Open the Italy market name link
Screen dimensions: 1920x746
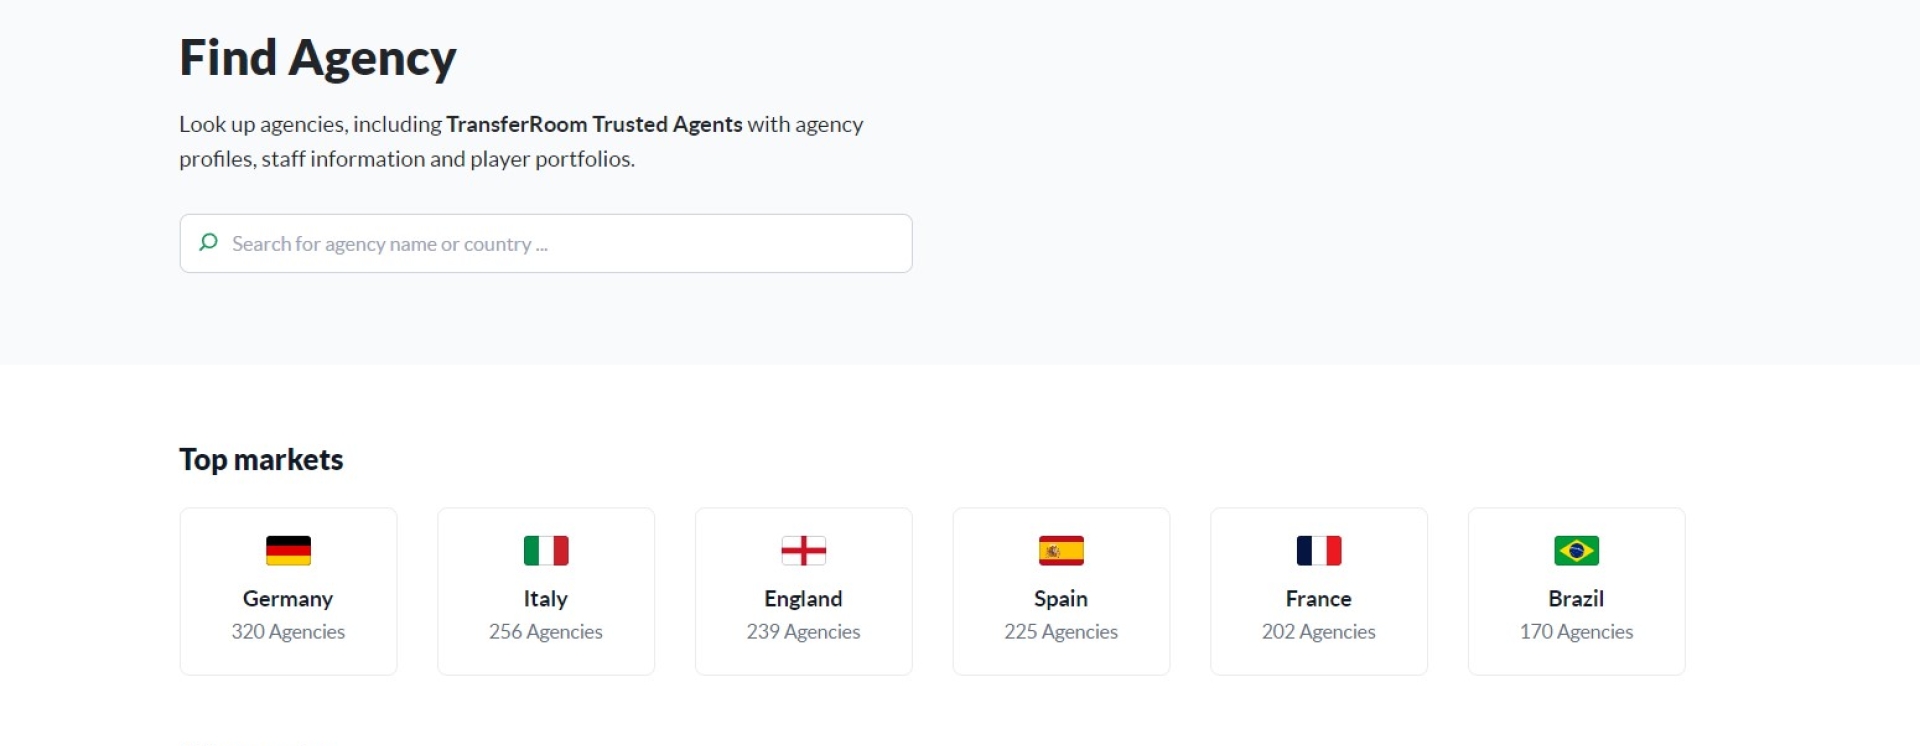pyautogui.click(x=546, y=599)
